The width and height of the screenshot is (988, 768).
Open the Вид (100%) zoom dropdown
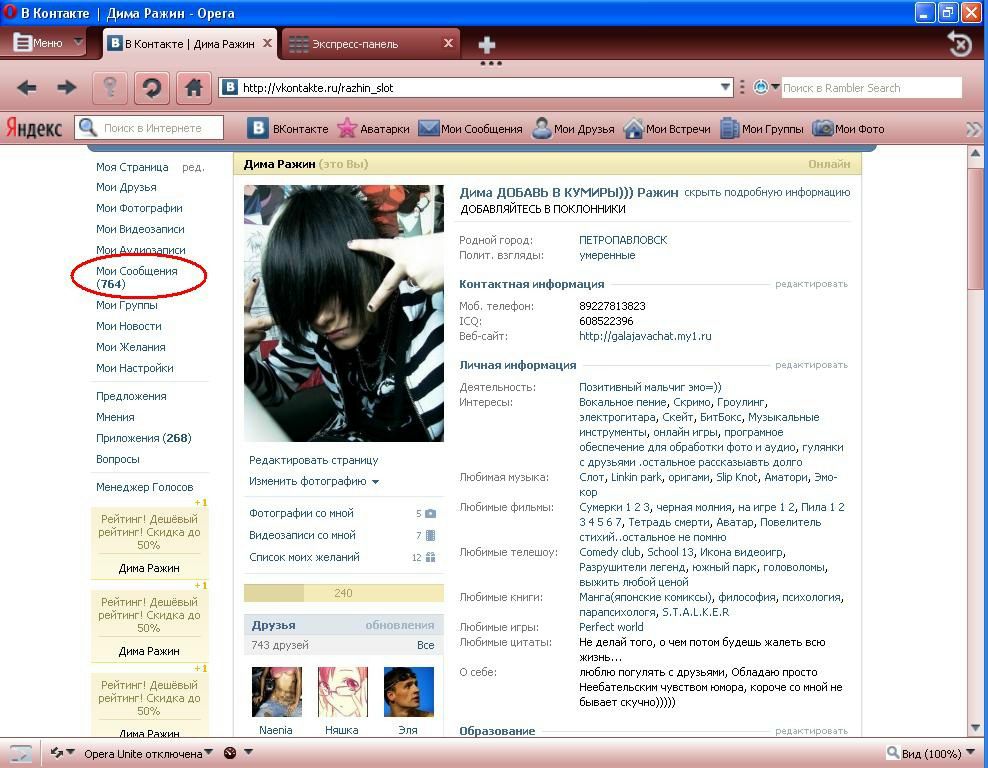pyautogui.click(x=970, y=752)
